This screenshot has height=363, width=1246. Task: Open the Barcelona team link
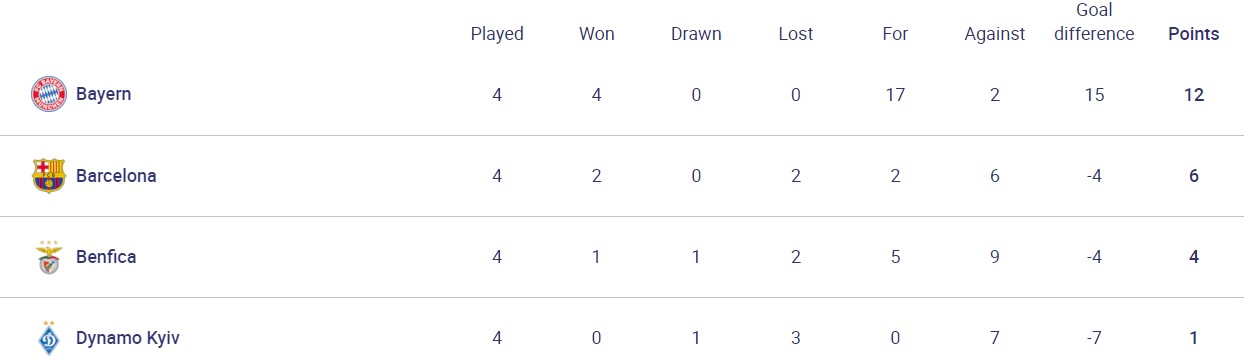(116, 176)
